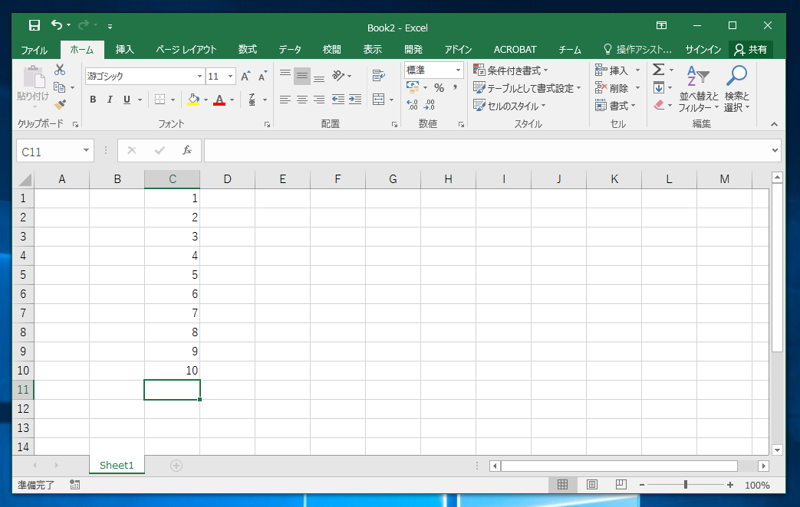Click the increase decimal icon
The width and height of the screenshot is (800, 507).
coord(412,105)
